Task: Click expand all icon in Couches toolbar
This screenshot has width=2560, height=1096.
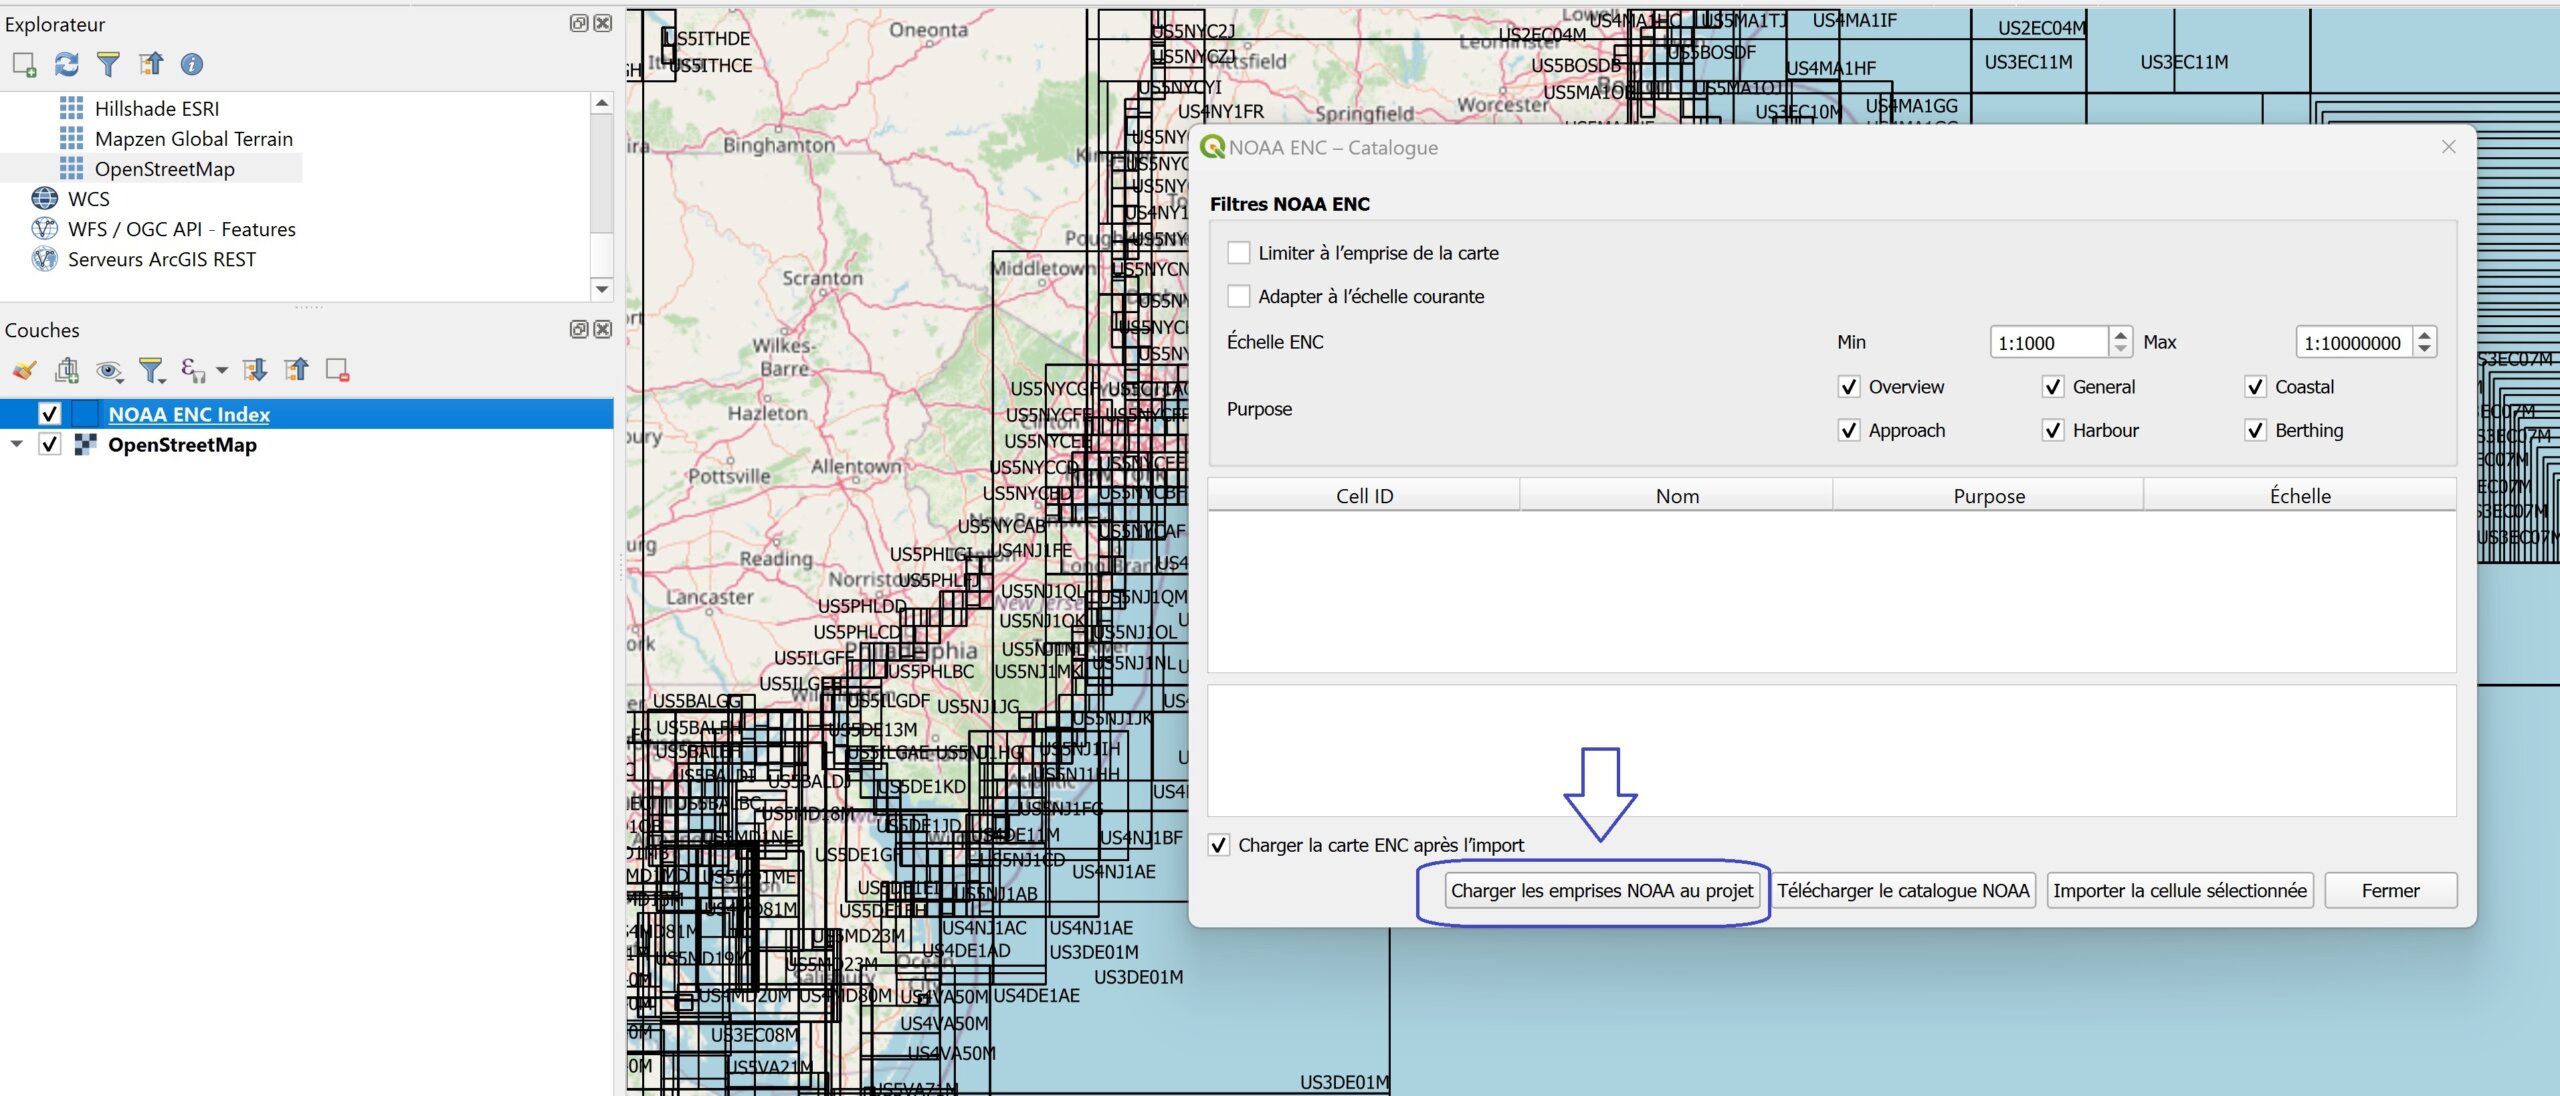Action: click(x=255, y=371)
